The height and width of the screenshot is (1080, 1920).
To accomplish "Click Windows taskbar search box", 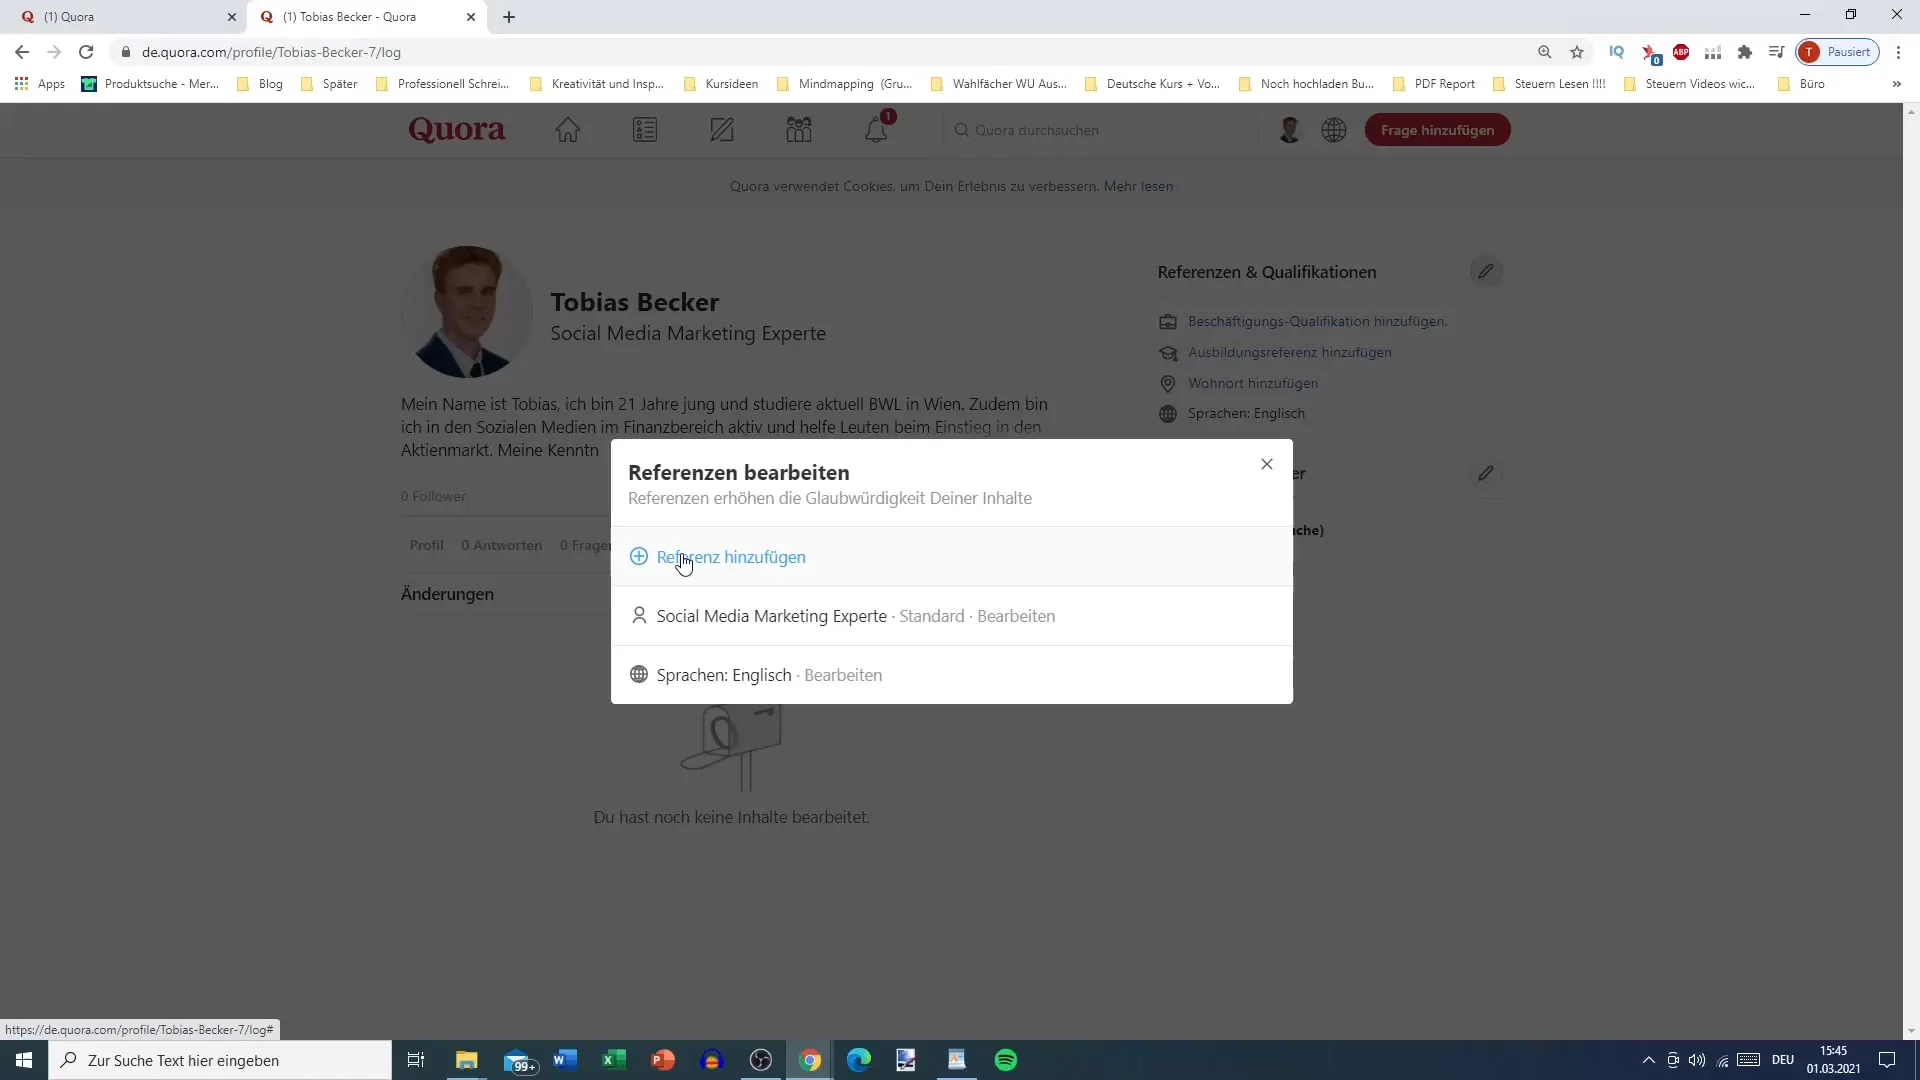I will pyautogui.click(x=220, y=1060).
